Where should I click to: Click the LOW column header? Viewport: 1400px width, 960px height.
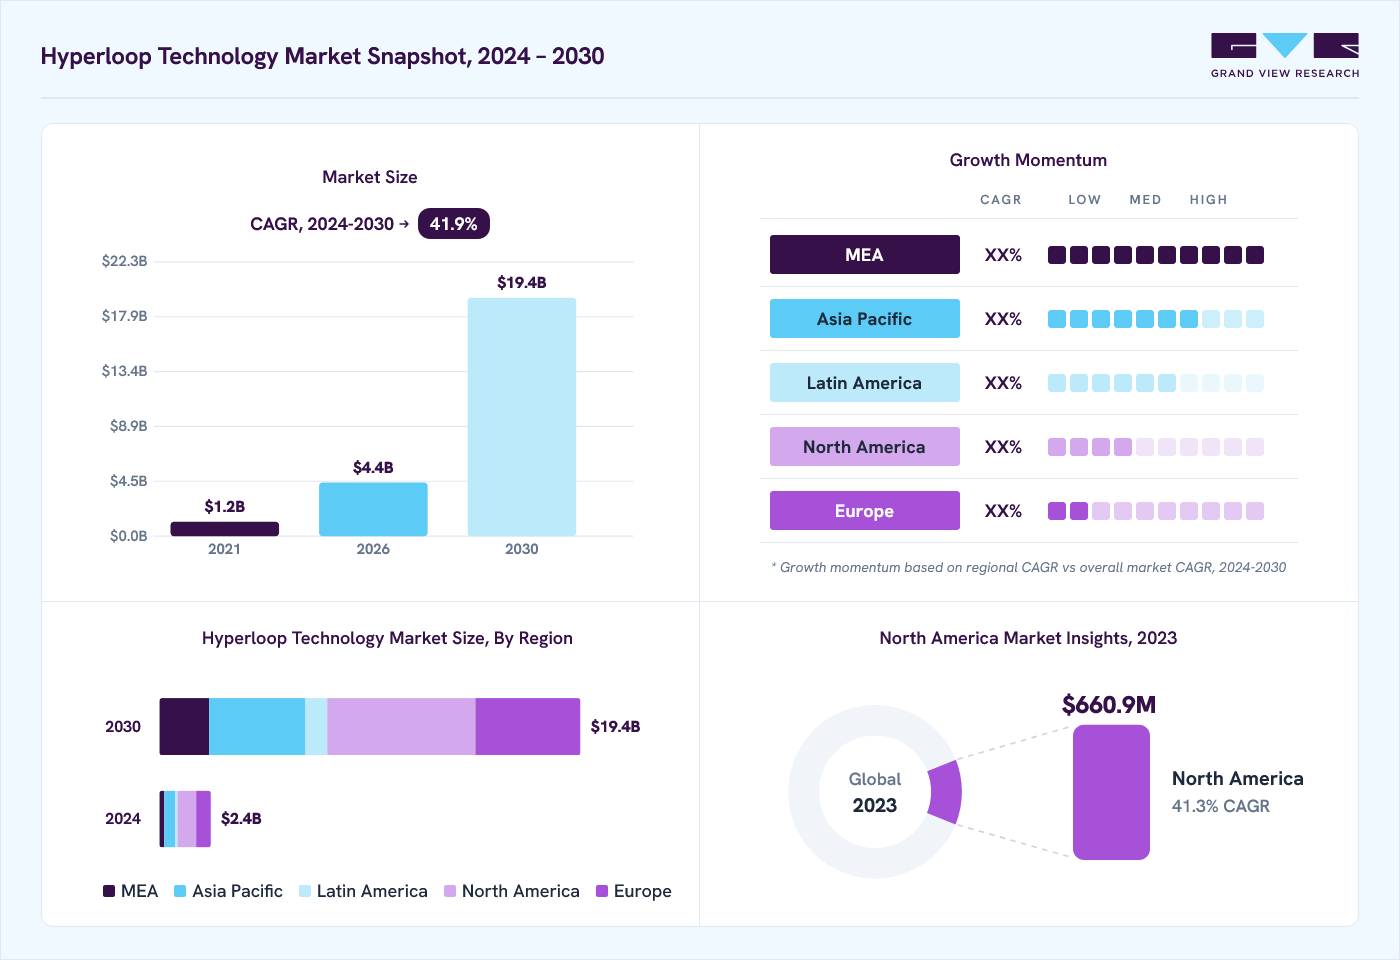pyautogui.click(x=1084, y=200)
